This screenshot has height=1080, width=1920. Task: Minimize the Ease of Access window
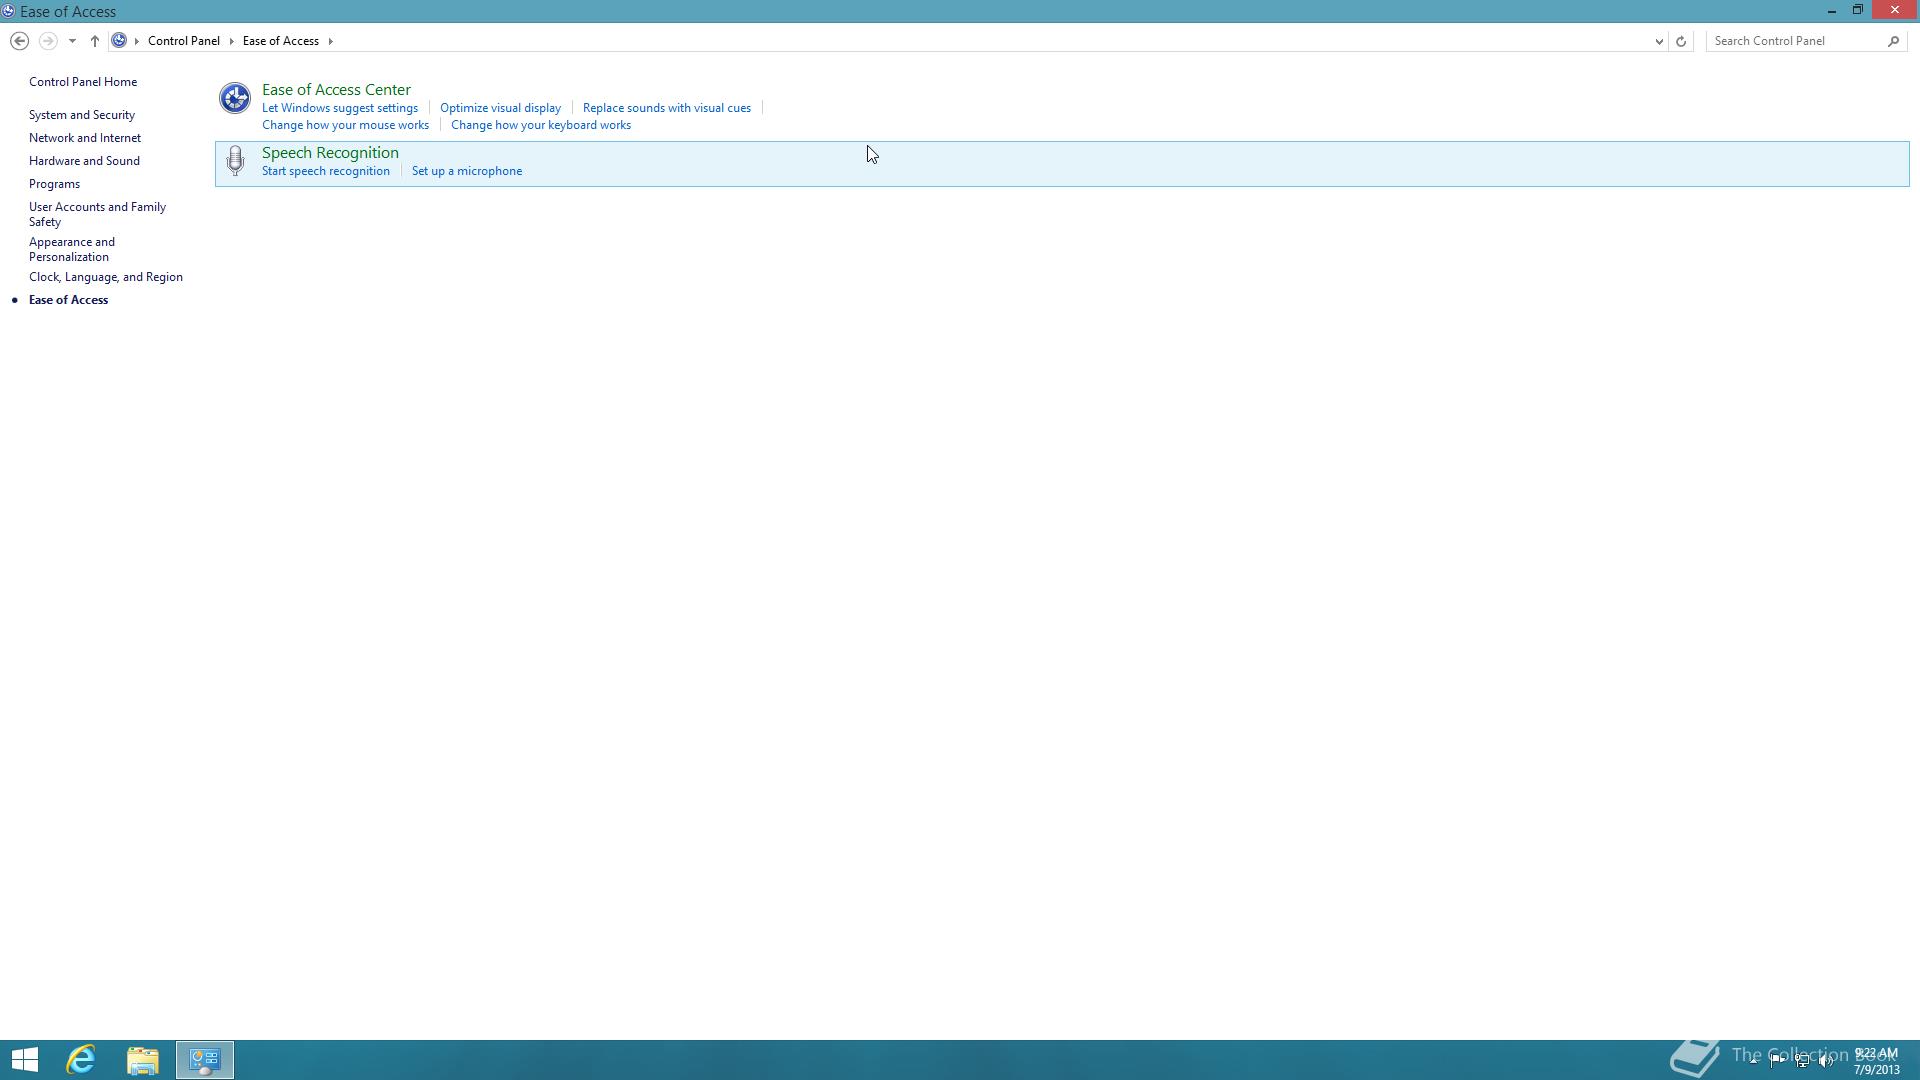tap(1831, 11)
